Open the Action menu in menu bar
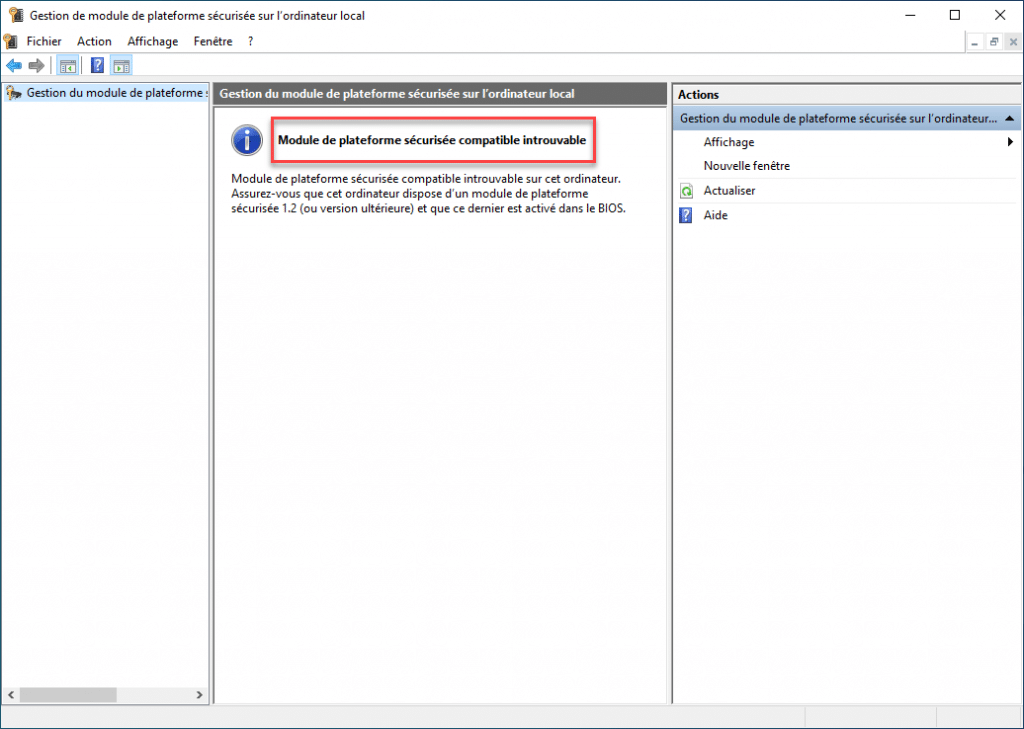This screenshot has width=1024, height=729. coord(94,41)
